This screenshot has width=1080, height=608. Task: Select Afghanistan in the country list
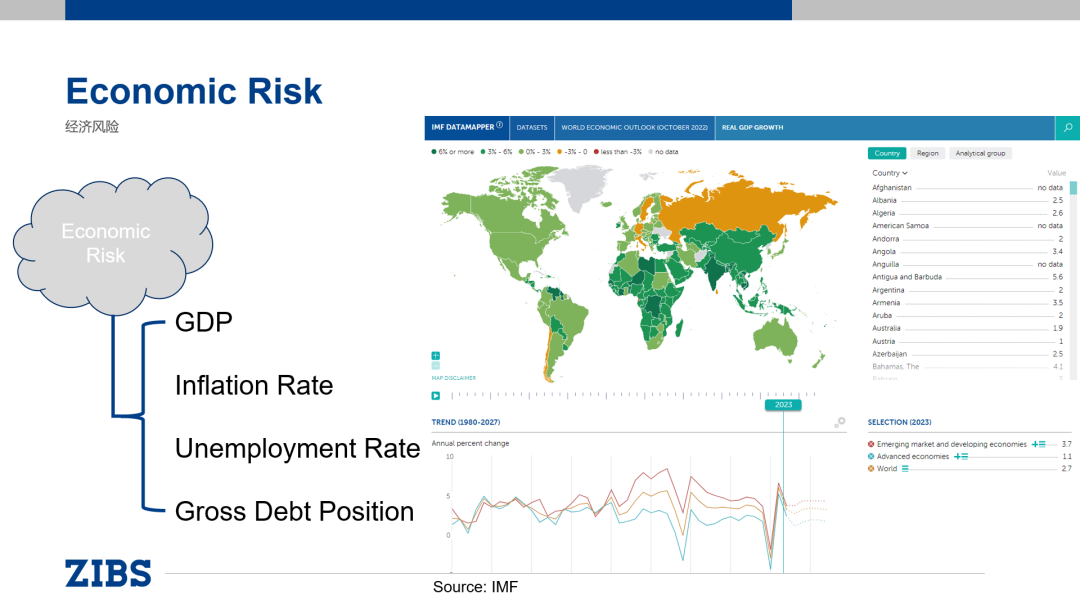pyautogui.click(x=967, y=187)
